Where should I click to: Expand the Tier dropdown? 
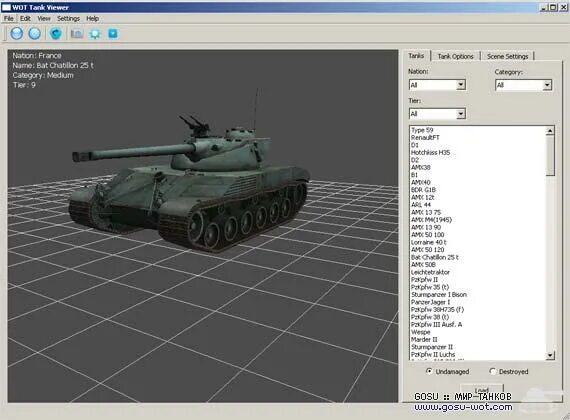click(x=461, y=114)
